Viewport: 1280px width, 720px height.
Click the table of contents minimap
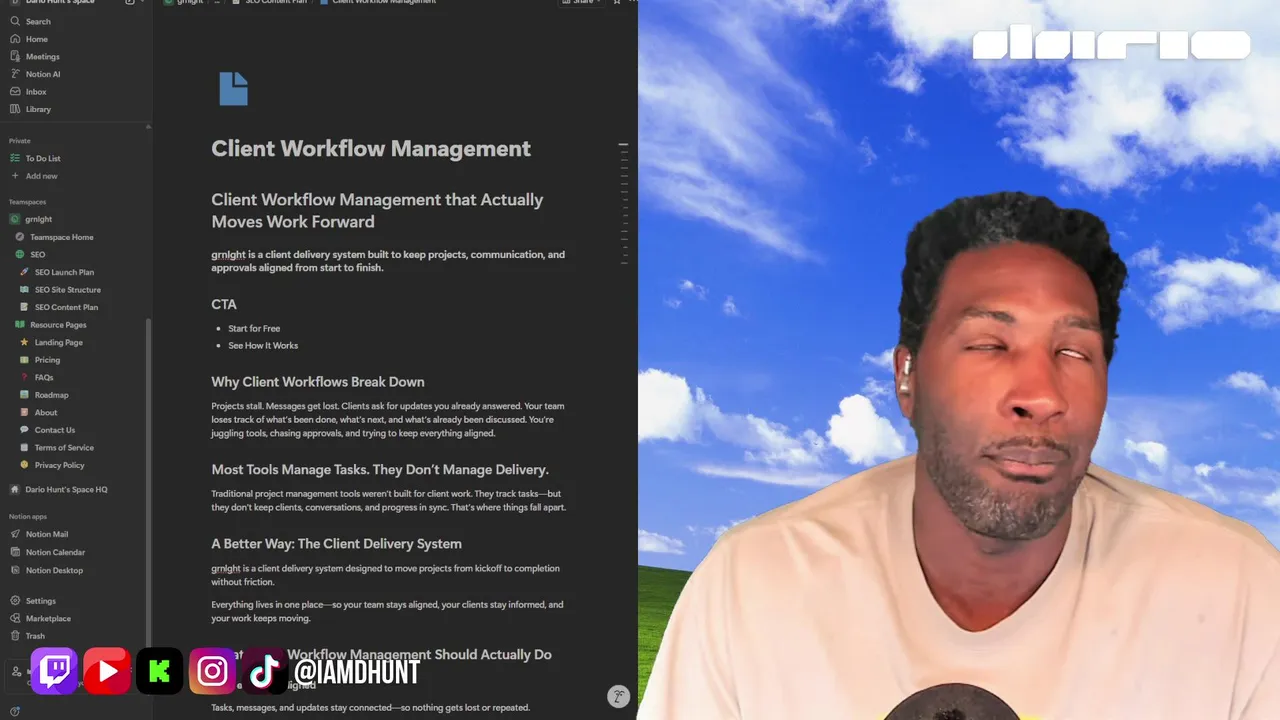[x=623, y=203]
